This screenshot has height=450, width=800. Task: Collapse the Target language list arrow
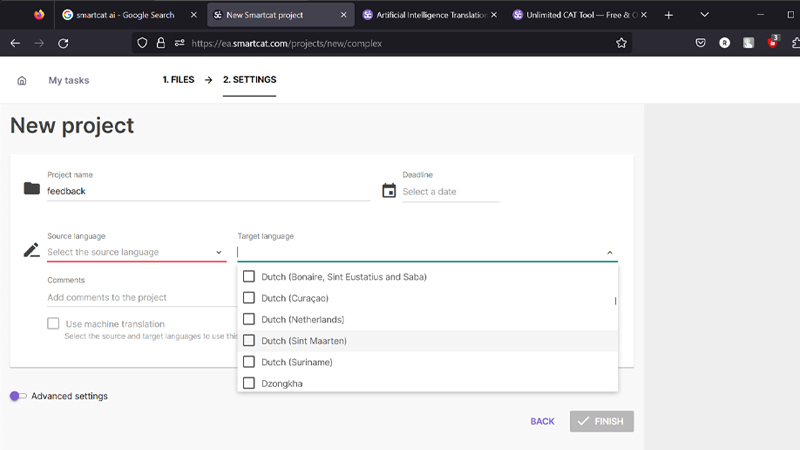coord(610,253)
